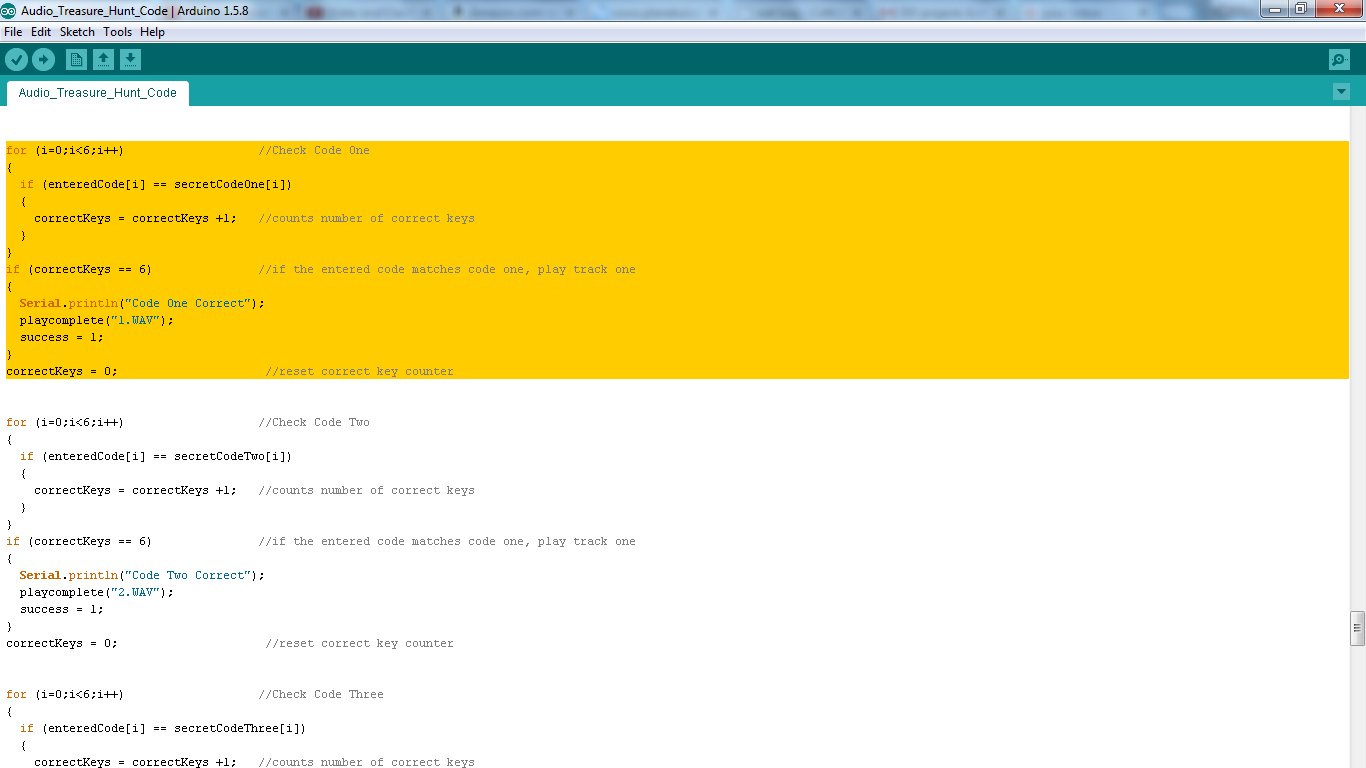
Task: Select the Audio_Treasure_Hunt_Code tab
Action: click(x=98, y=93)
